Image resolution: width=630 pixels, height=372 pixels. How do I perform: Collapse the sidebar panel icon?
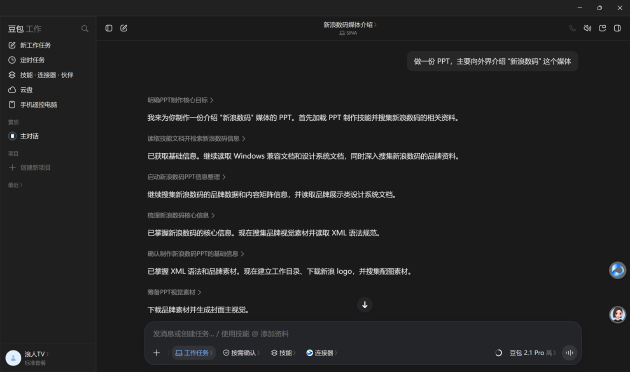point(108,28)
